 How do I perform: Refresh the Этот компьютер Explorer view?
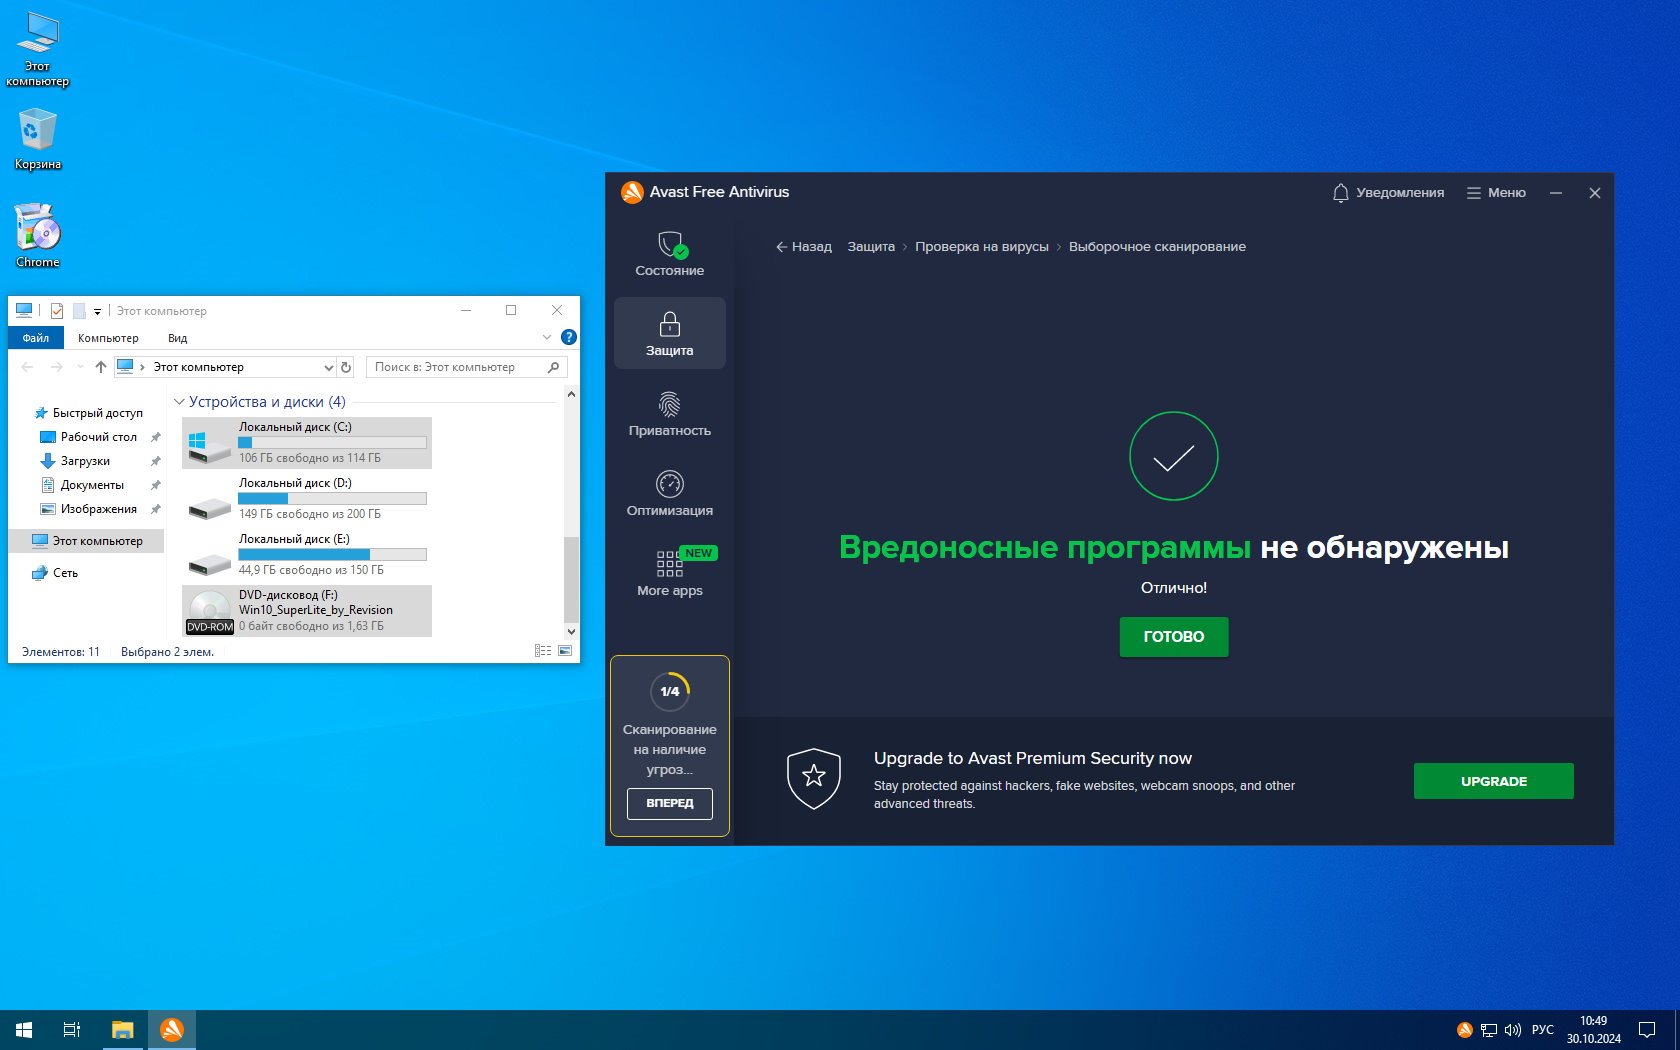click(x=346, y=367)
